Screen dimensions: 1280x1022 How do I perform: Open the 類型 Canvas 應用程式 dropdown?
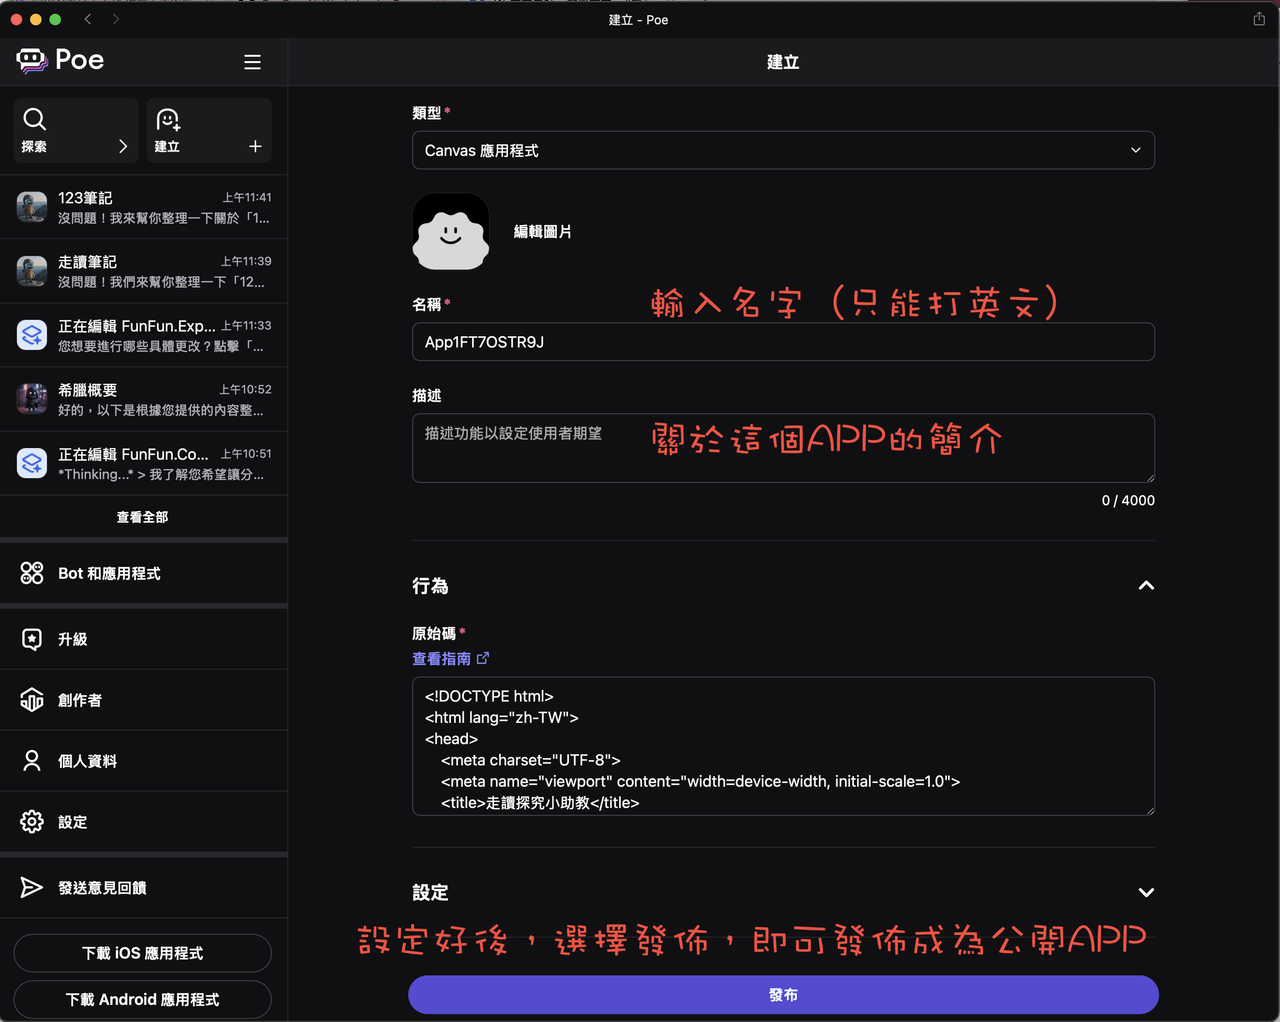pyautogui.click(x=783, y=150)
